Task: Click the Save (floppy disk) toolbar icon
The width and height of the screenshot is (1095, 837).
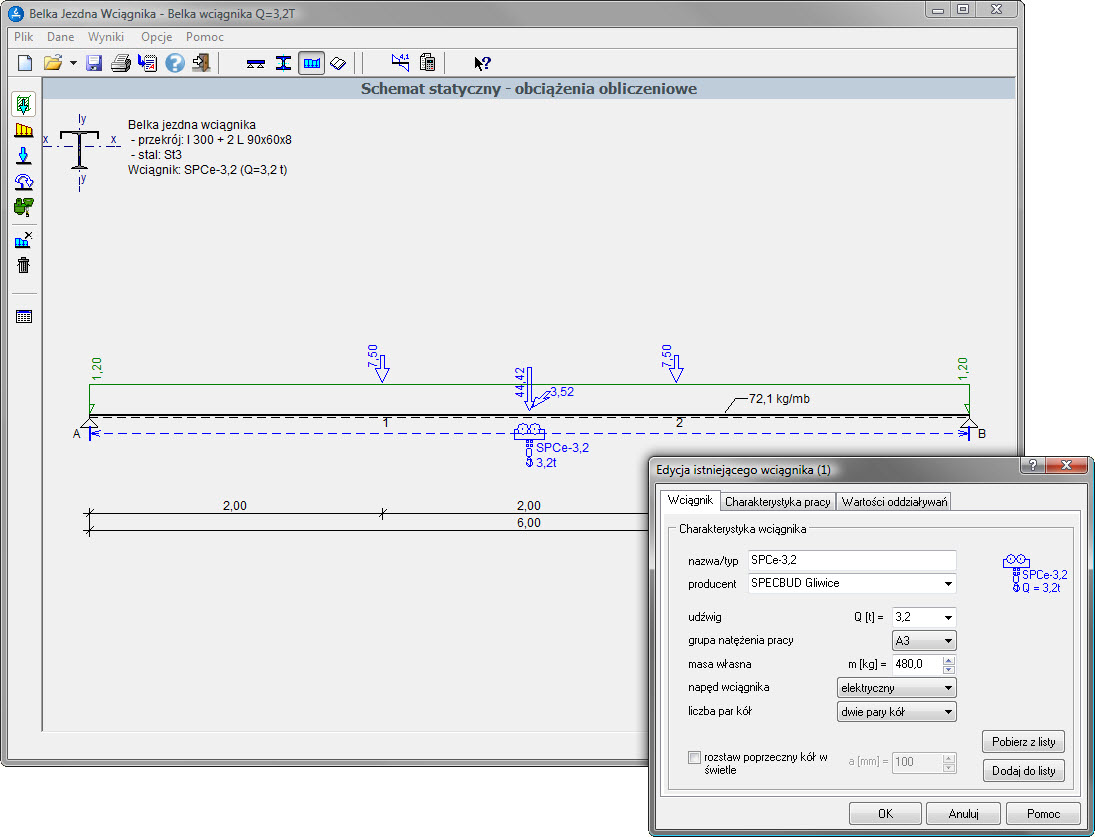Action: [x=95, y=63]
